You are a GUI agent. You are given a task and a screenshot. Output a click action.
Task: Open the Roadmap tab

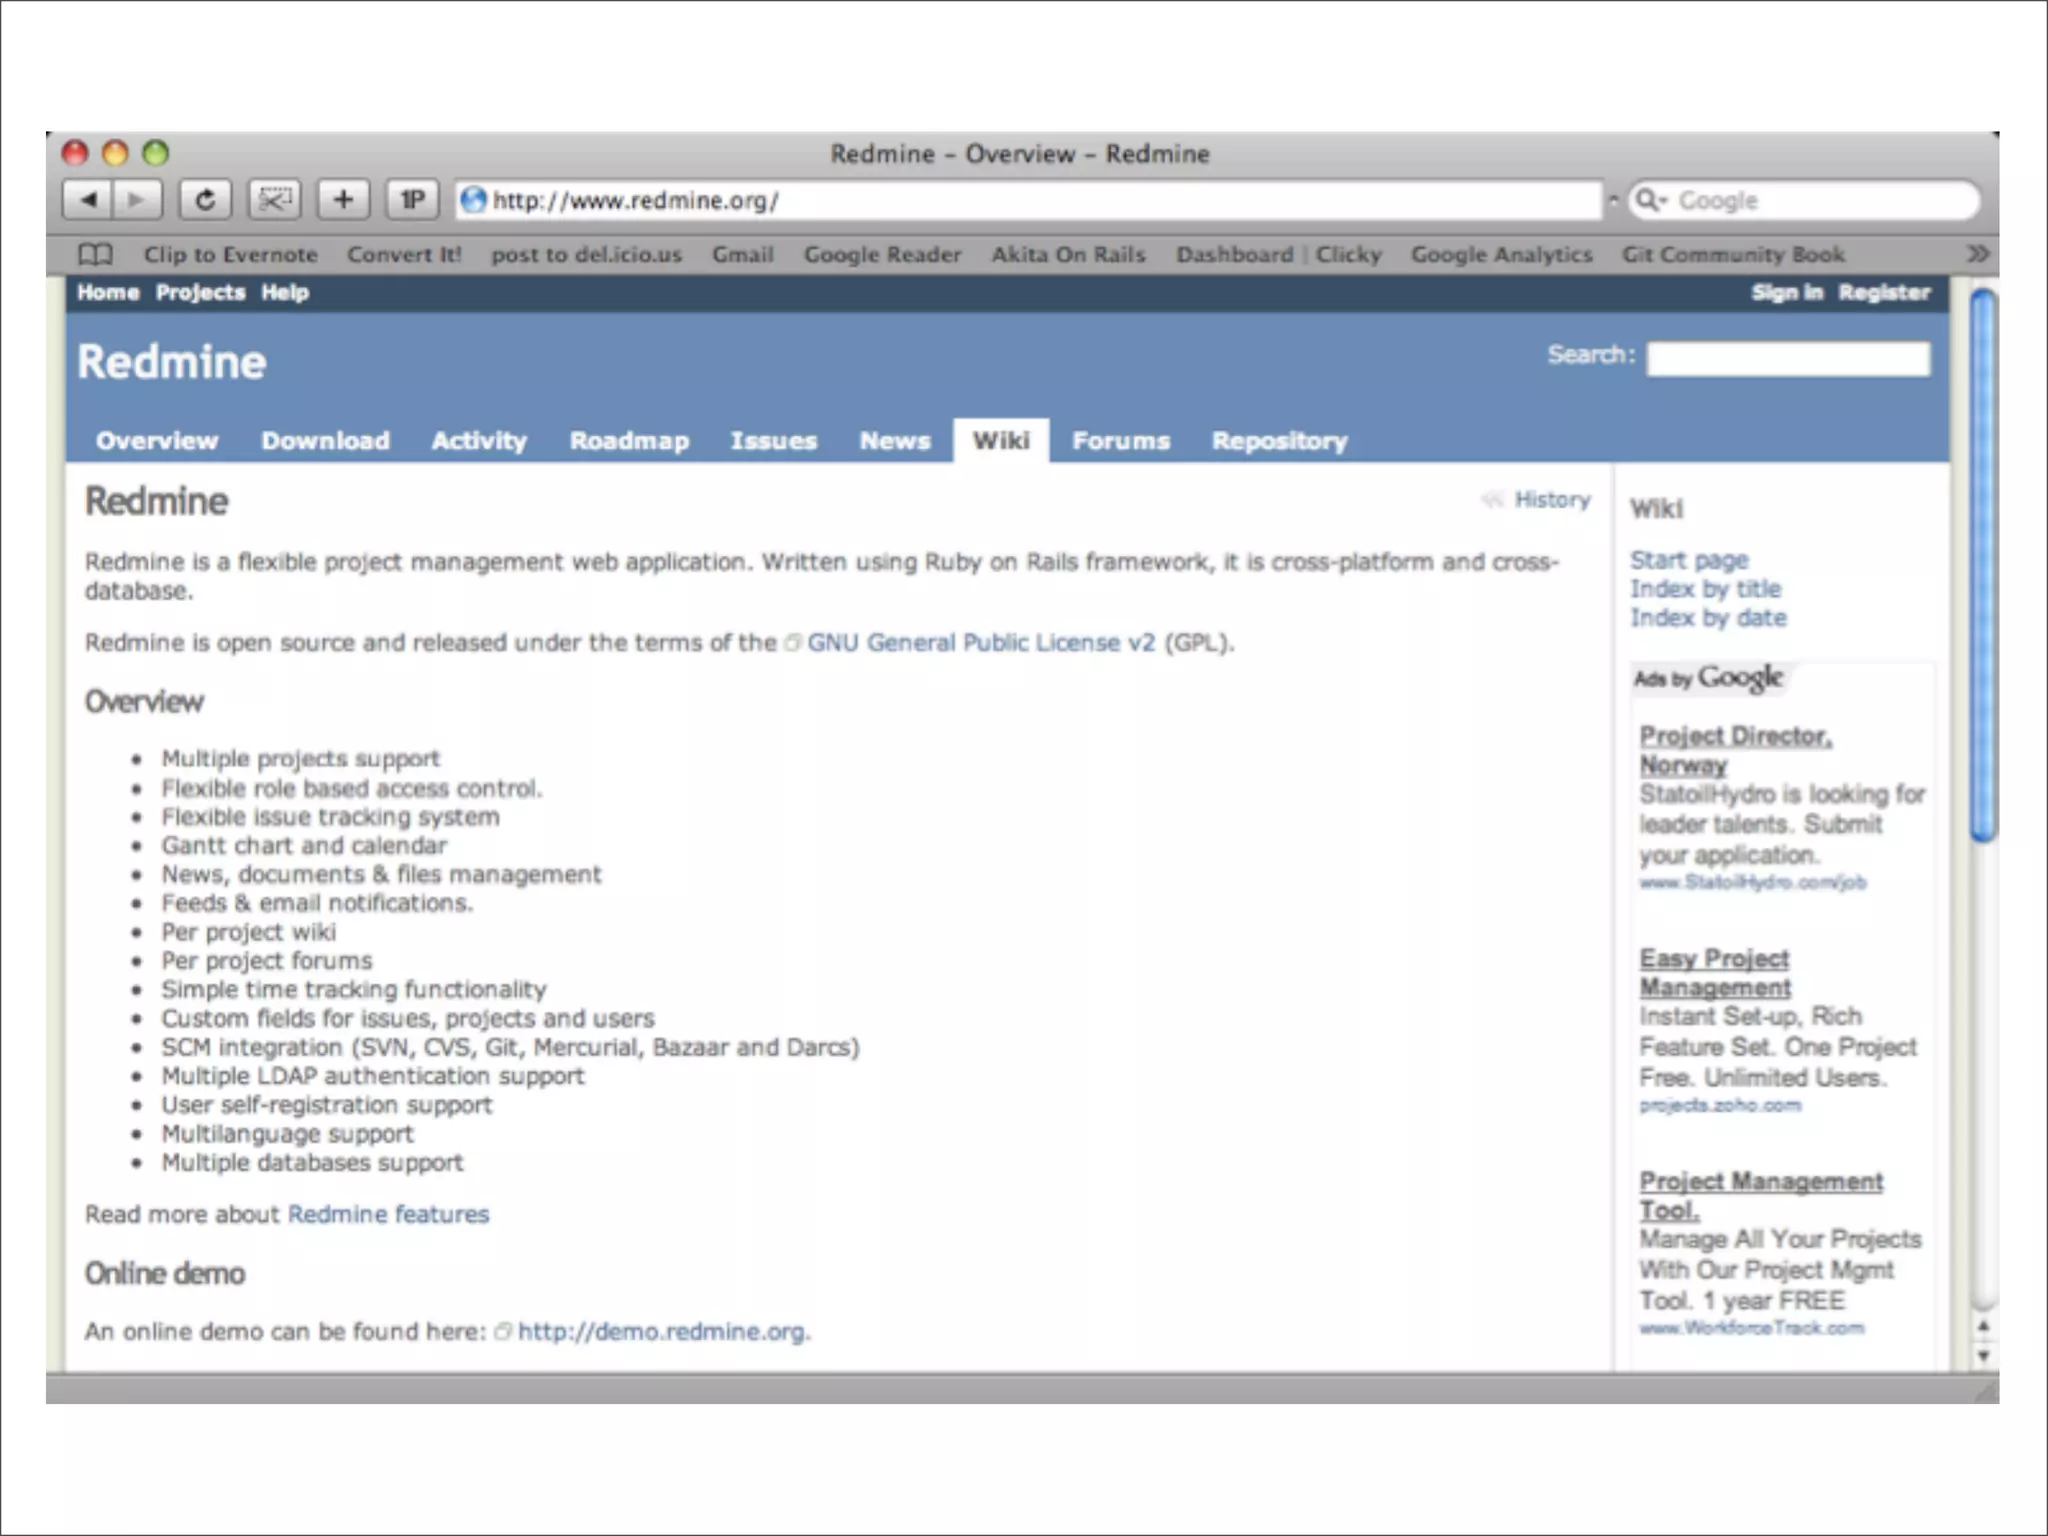click(629, 441)
